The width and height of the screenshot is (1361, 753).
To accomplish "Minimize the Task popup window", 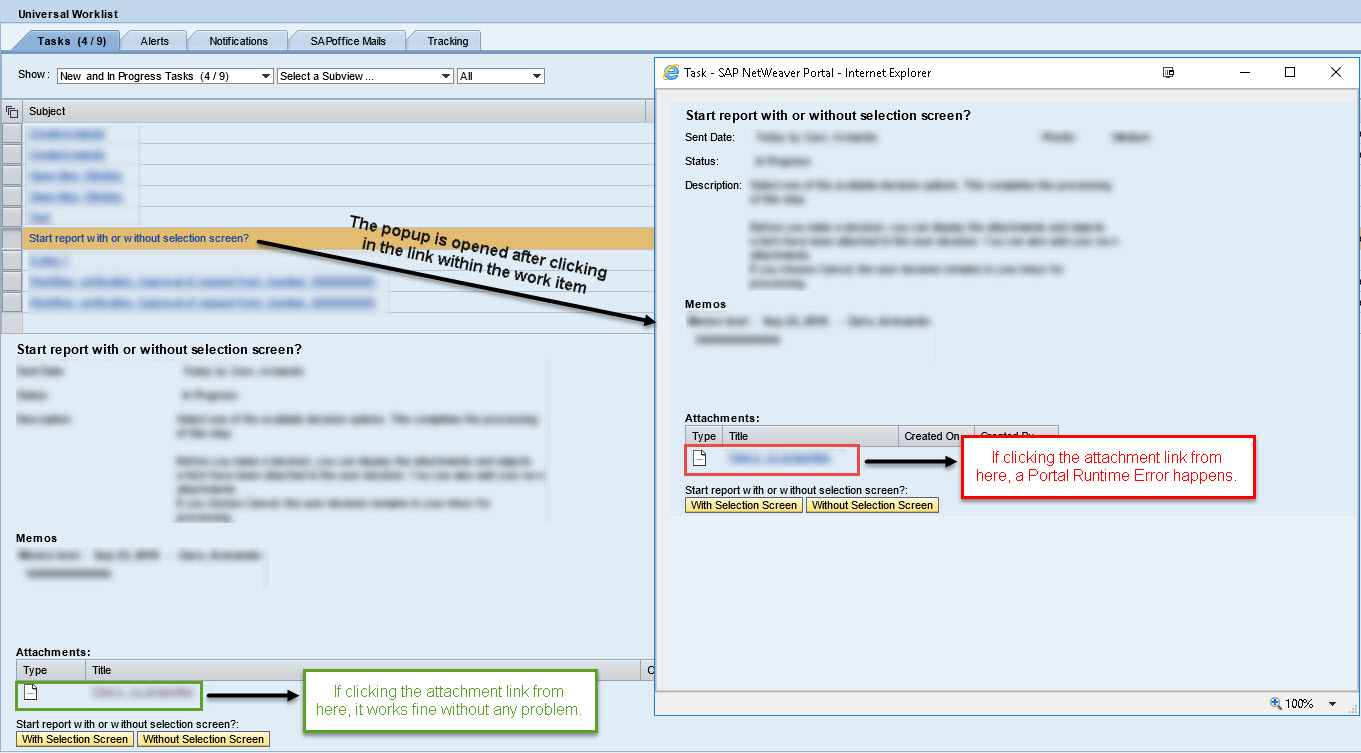I will click(1245, 73).
